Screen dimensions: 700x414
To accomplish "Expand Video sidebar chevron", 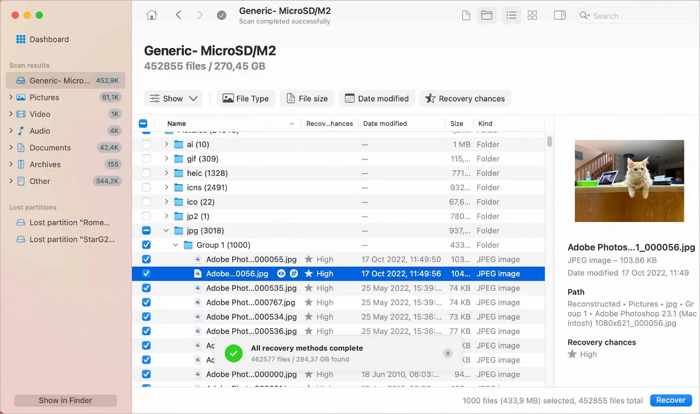I will (11, 114).
